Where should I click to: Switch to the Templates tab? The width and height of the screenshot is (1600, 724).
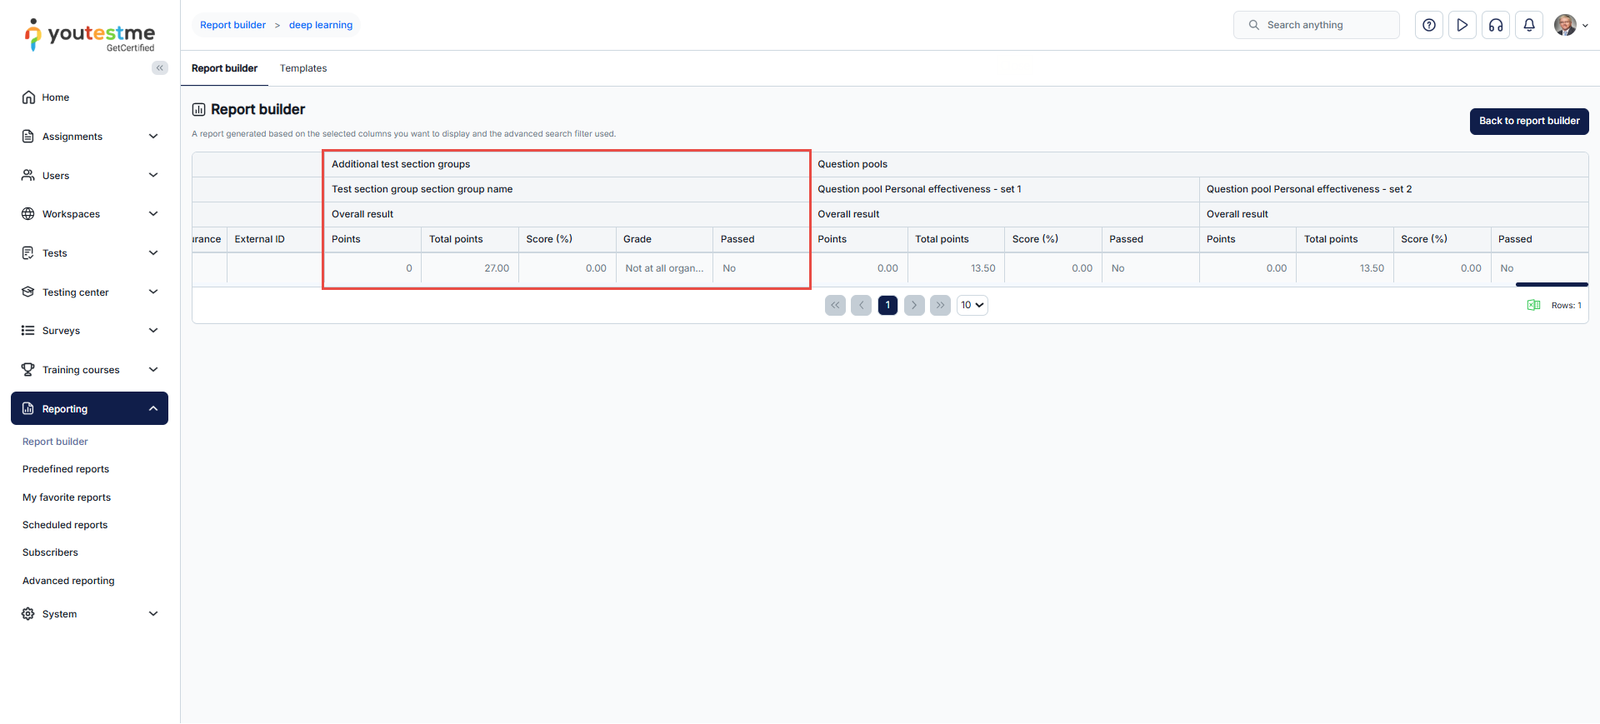click(x=303, y=69)
